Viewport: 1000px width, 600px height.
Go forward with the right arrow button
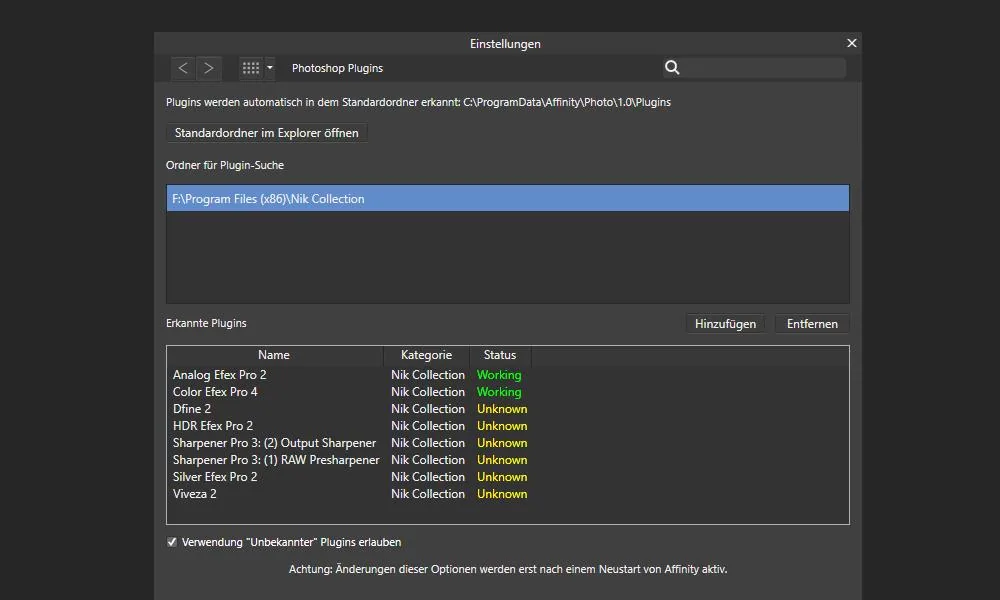209,68
